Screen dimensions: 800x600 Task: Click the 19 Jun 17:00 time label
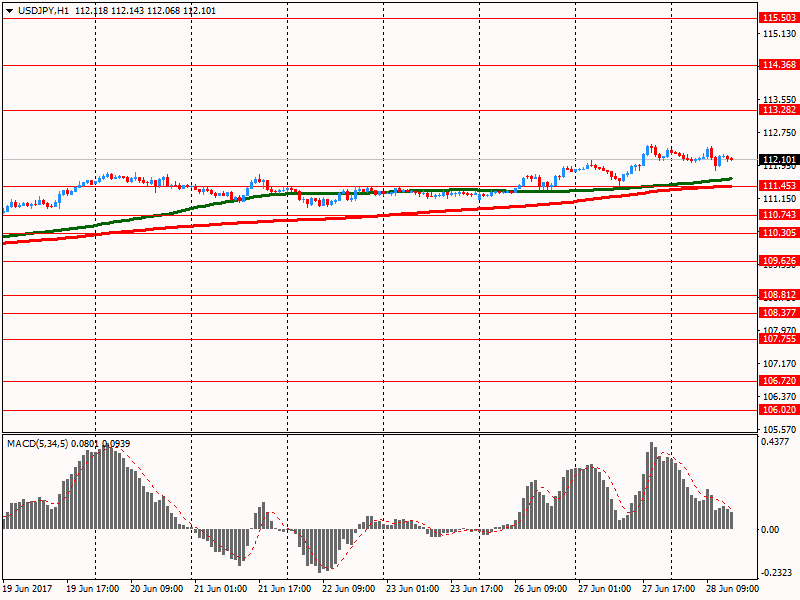92,589
